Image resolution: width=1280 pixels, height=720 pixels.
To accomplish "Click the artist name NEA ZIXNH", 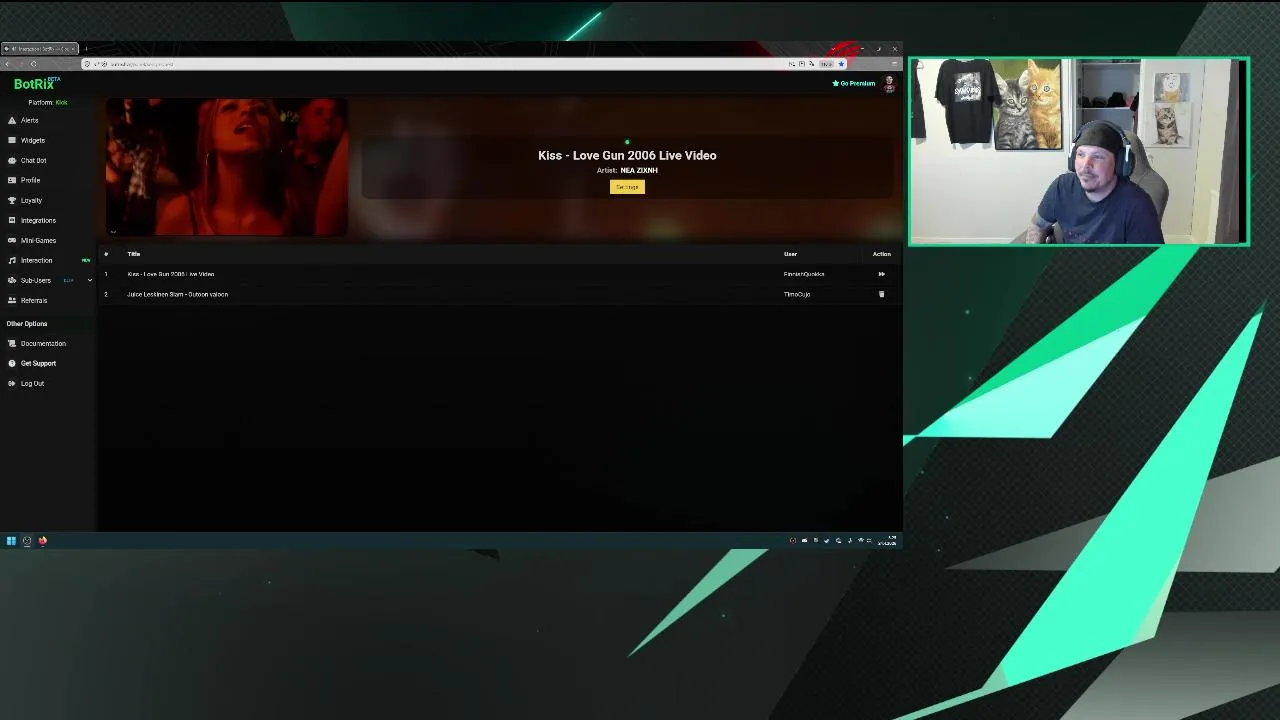I will (x=639, y=170).
